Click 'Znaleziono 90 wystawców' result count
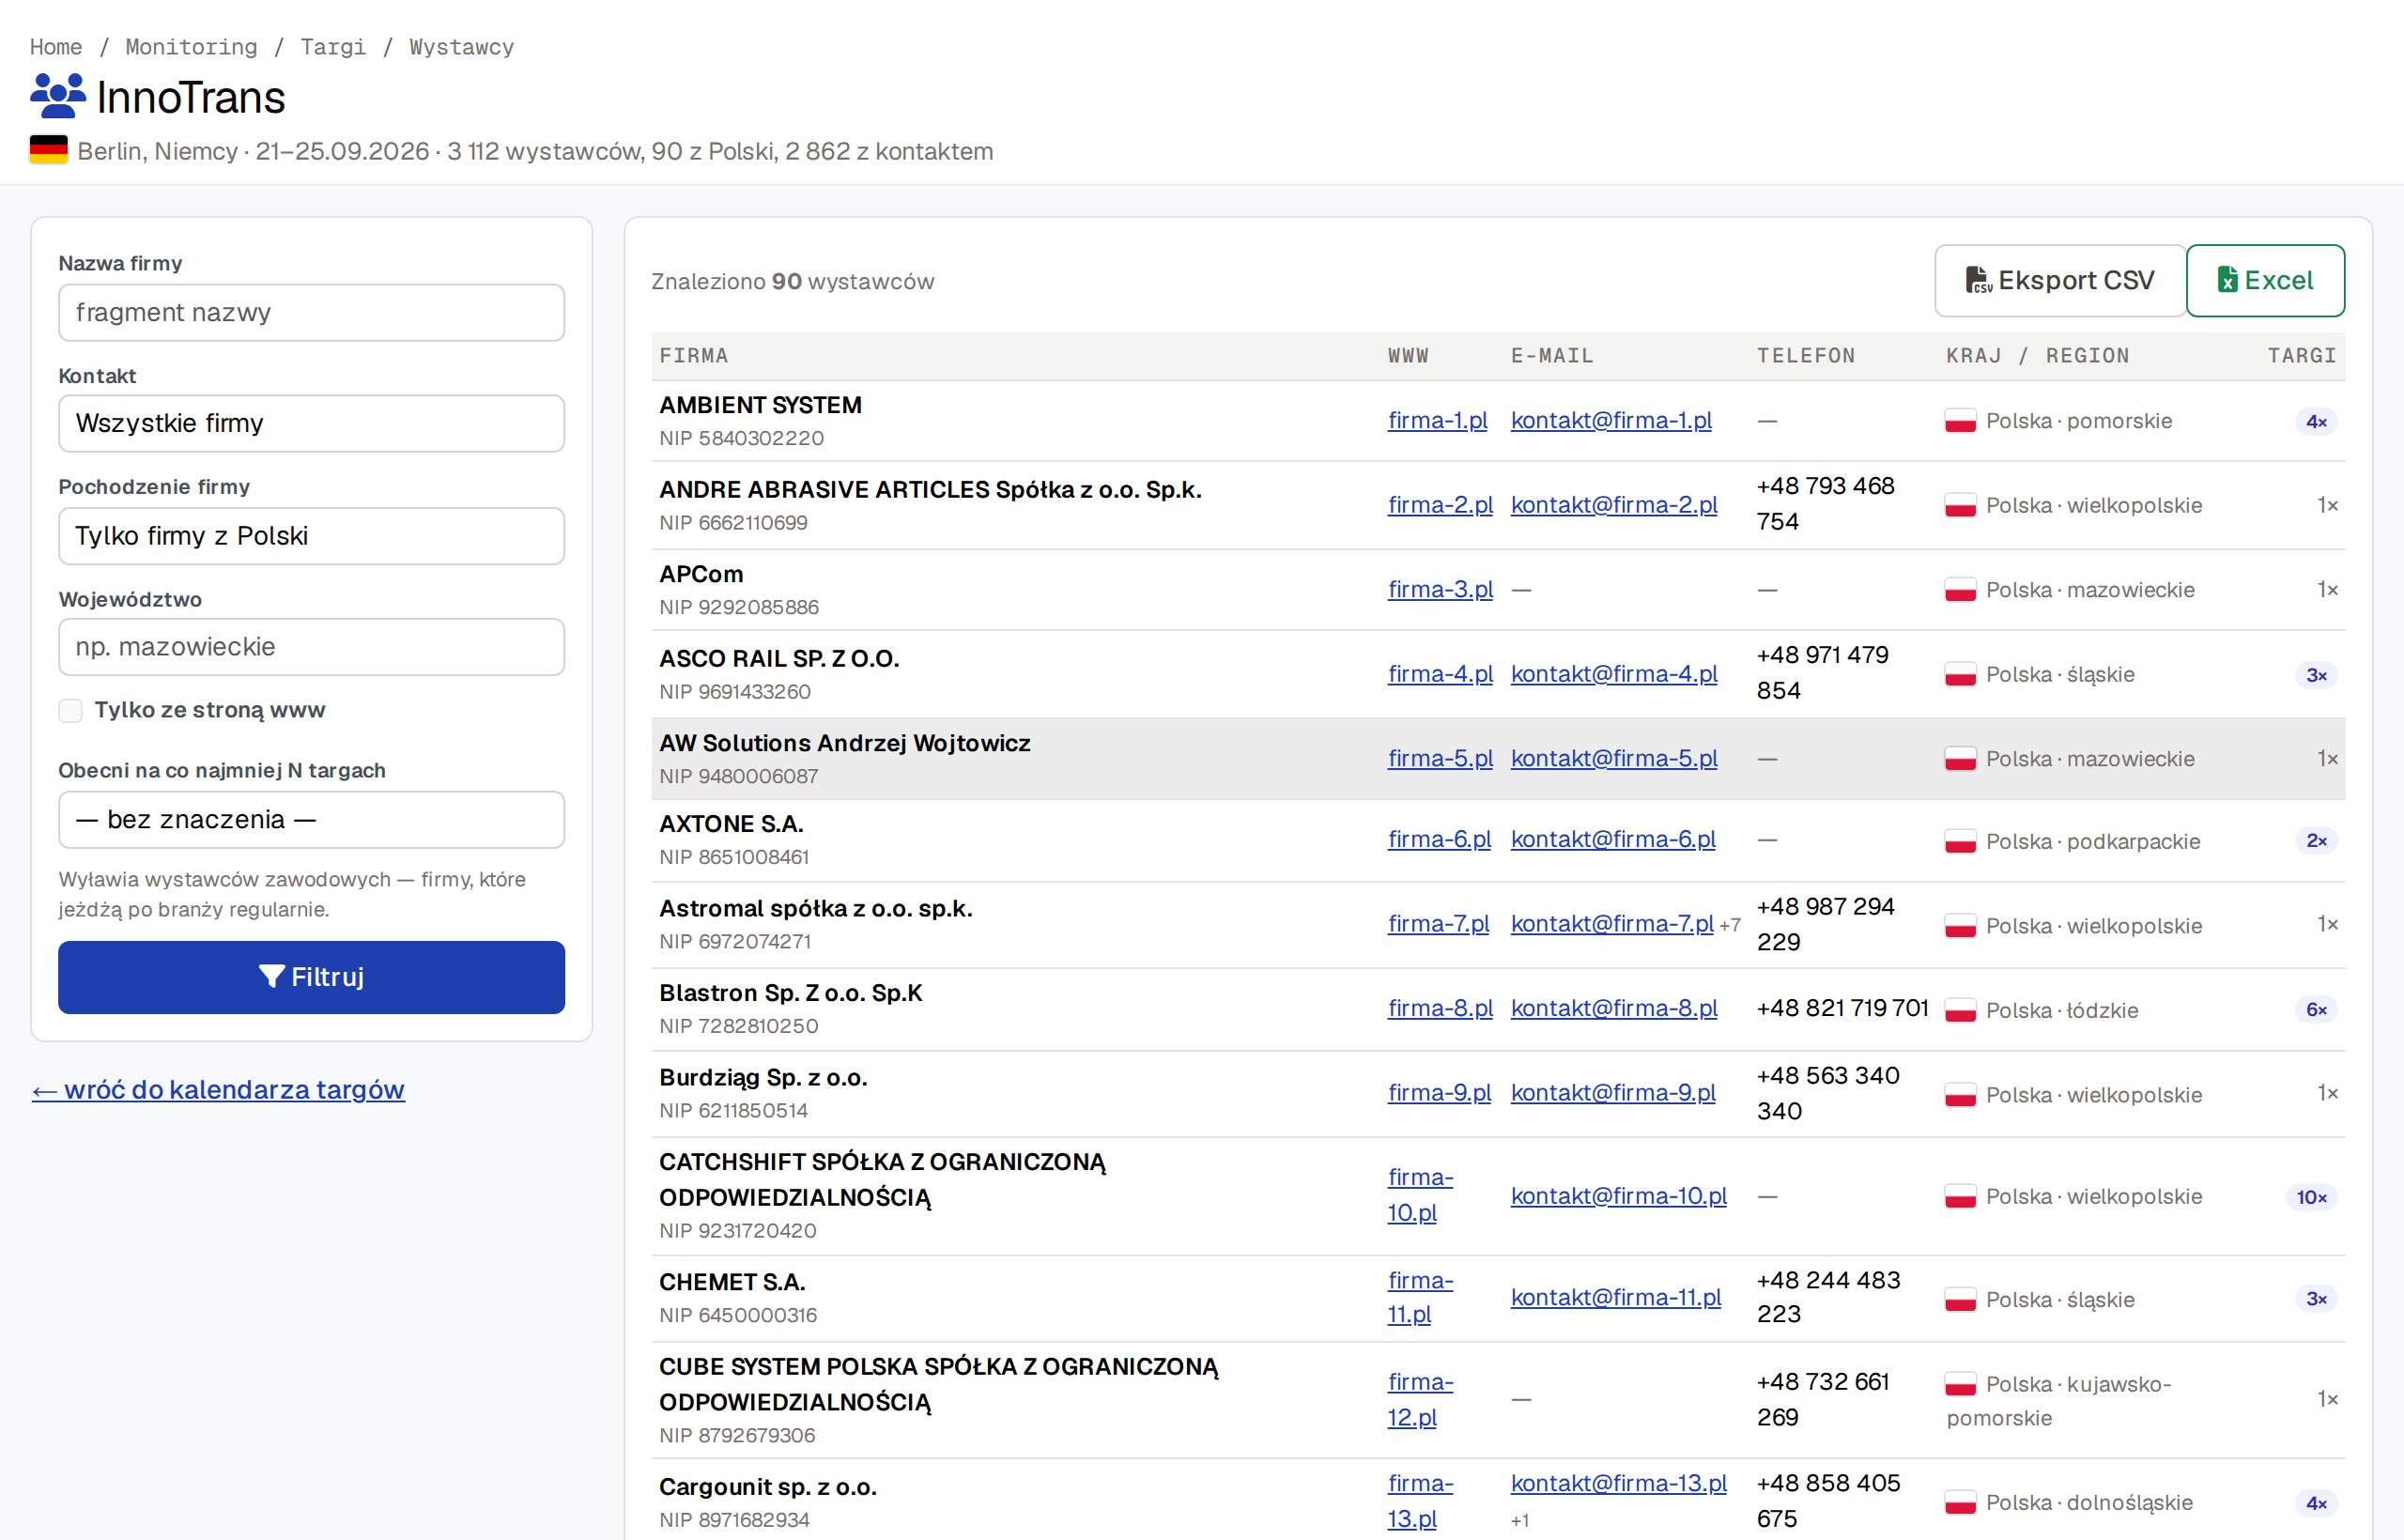 pyautogui.click(x=793, y=281)
